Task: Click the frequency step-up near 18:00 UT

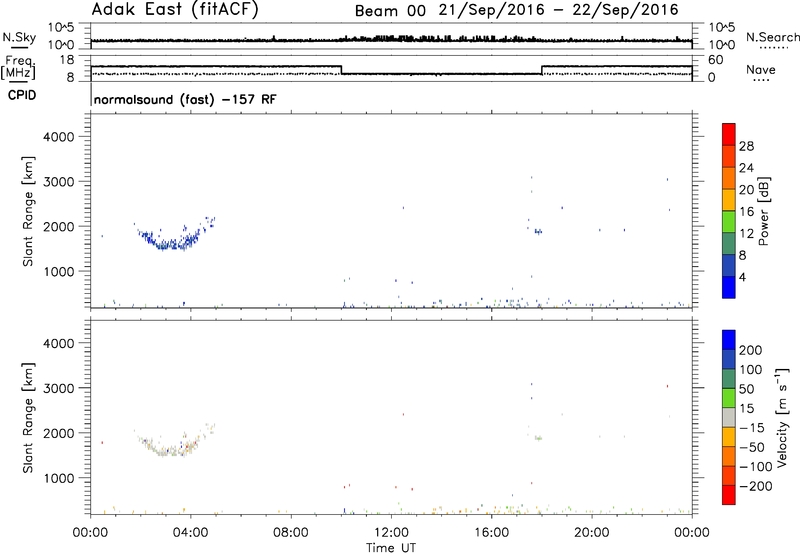Action: point(541,70)
